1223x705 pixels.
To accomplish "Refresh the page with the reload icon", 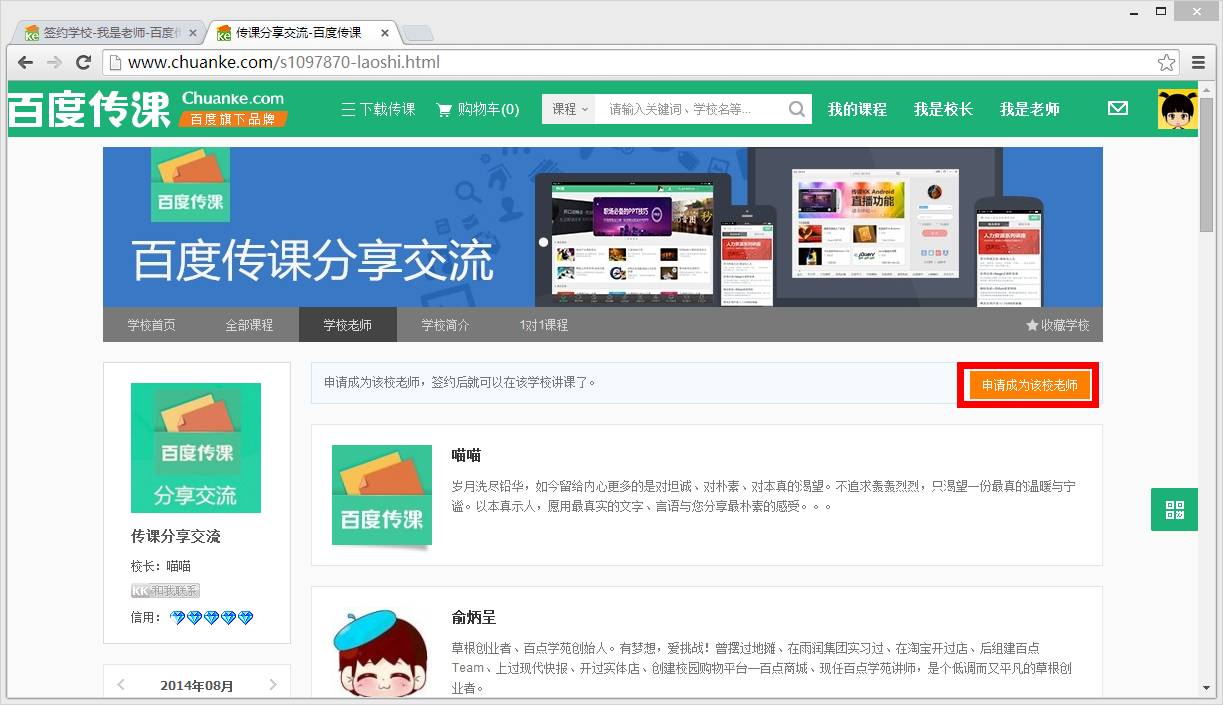I will point(84,61).
